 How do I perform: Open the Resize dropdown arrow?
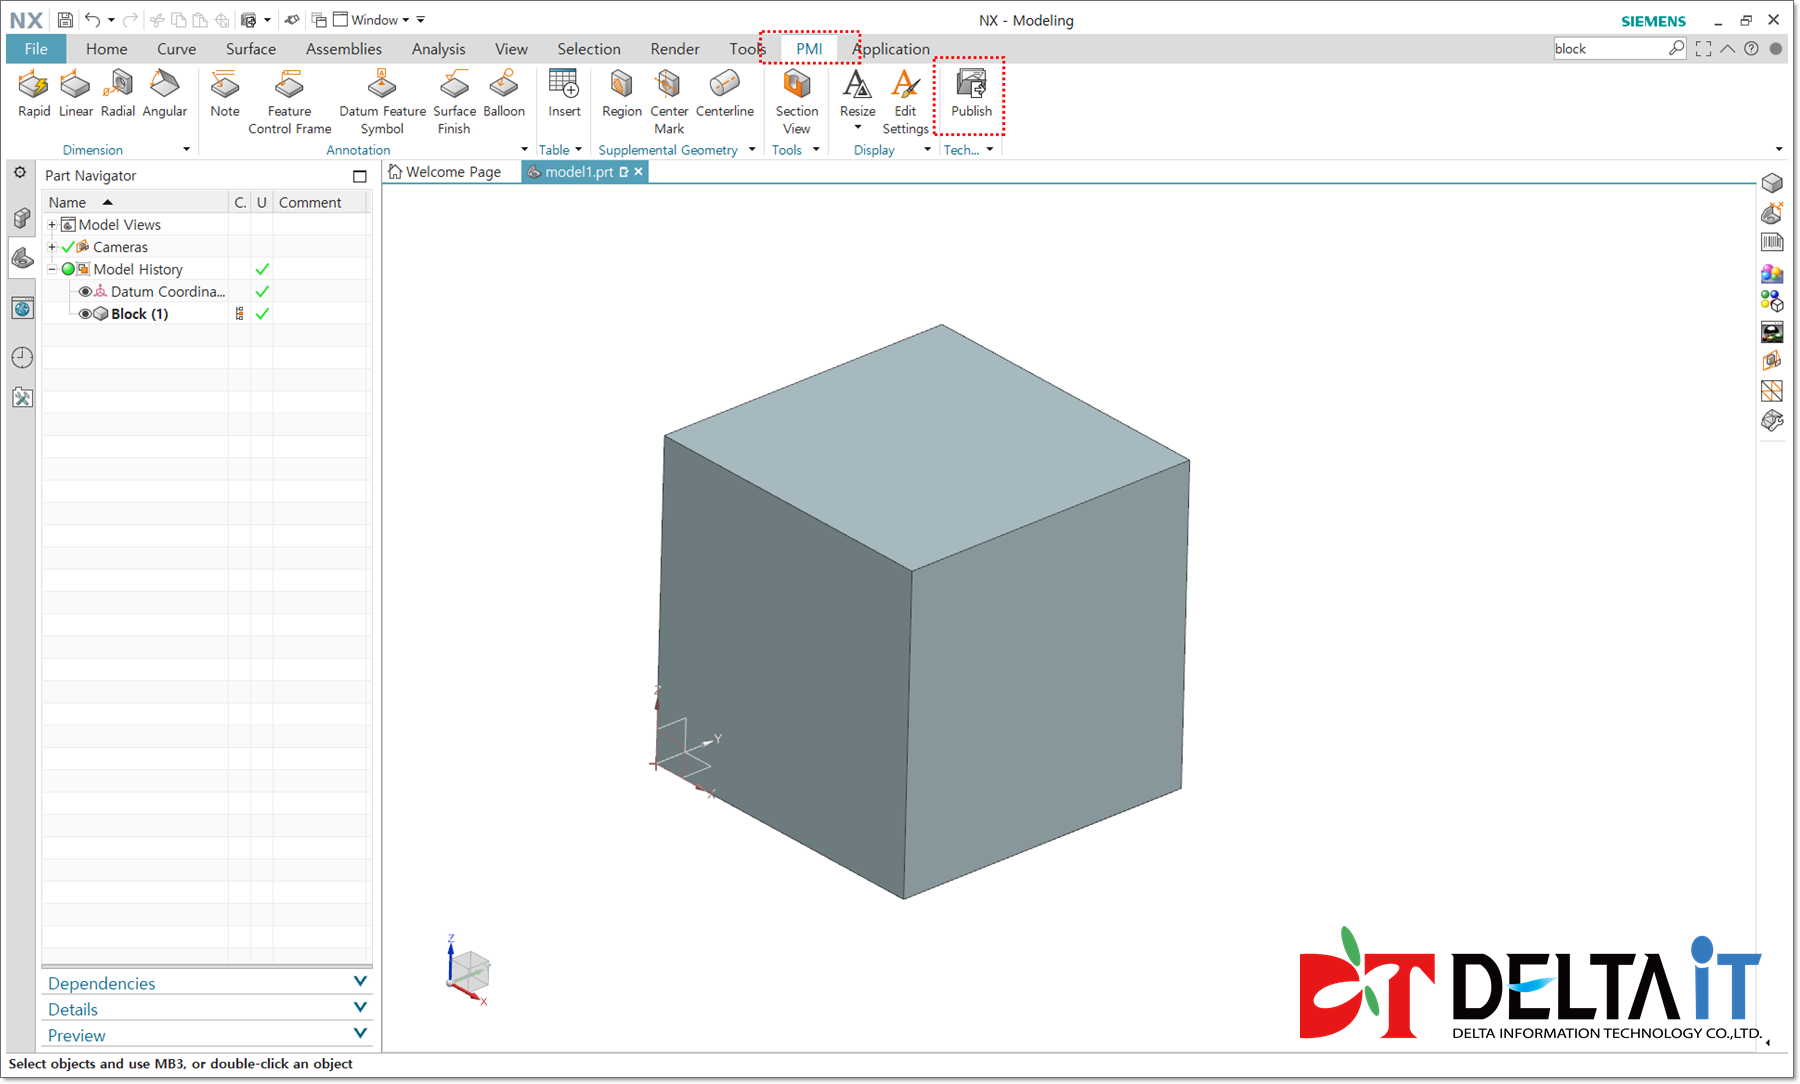tap(857, 126)
